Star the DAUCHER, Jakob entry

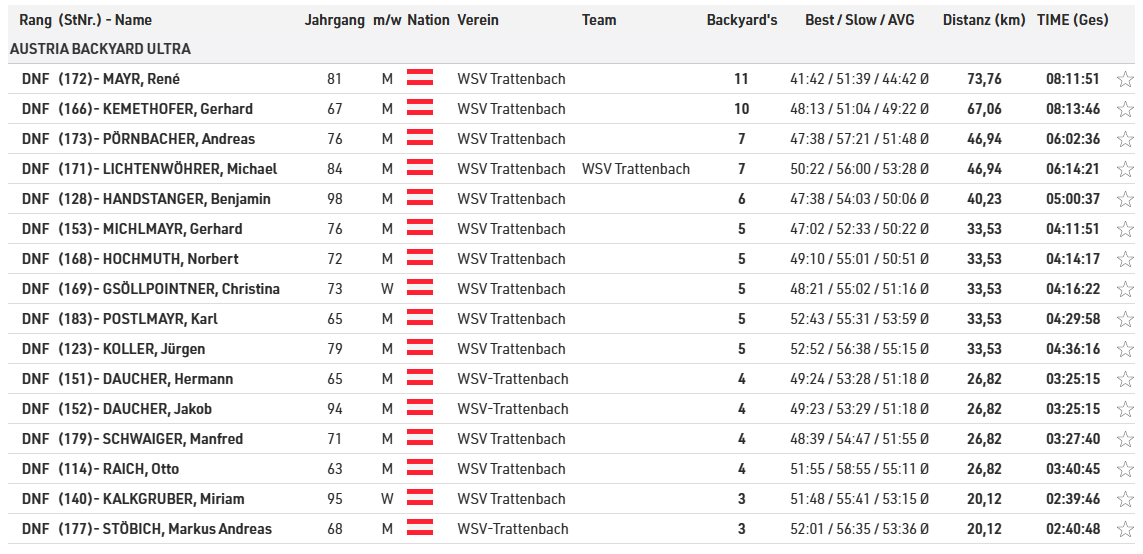[x=1125, y=409]
